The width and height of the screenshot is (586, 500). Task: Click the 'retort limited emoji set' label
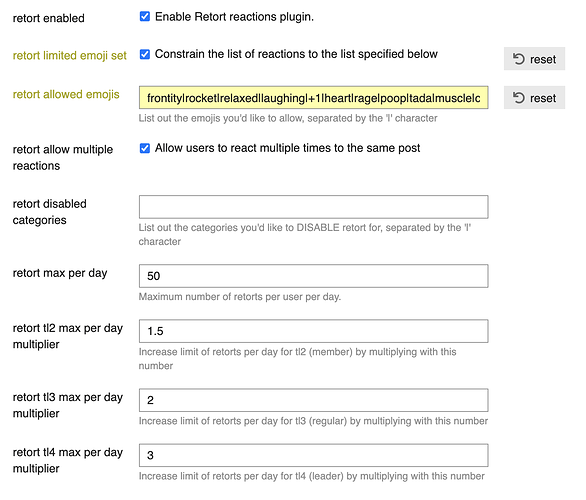(70, 56)
